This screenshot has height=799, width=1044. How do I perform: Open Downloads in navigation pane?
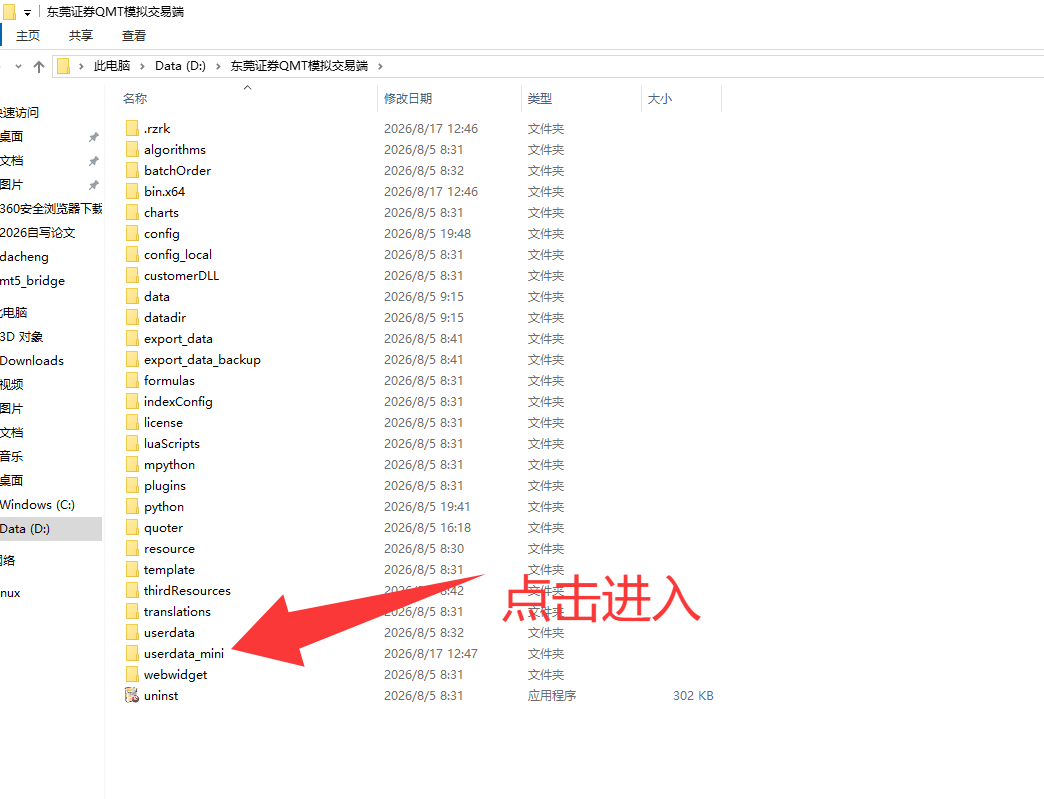(x=32, y=361)
